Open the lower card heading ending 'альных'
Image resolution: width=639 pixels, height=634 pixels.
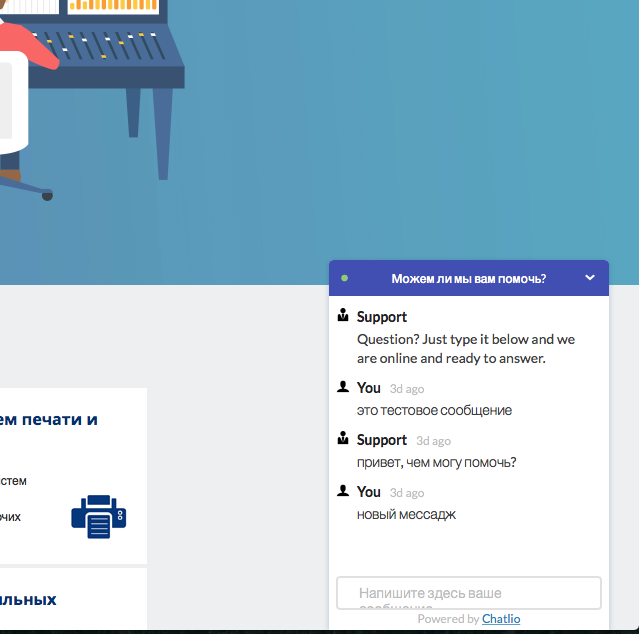point(28,600)
